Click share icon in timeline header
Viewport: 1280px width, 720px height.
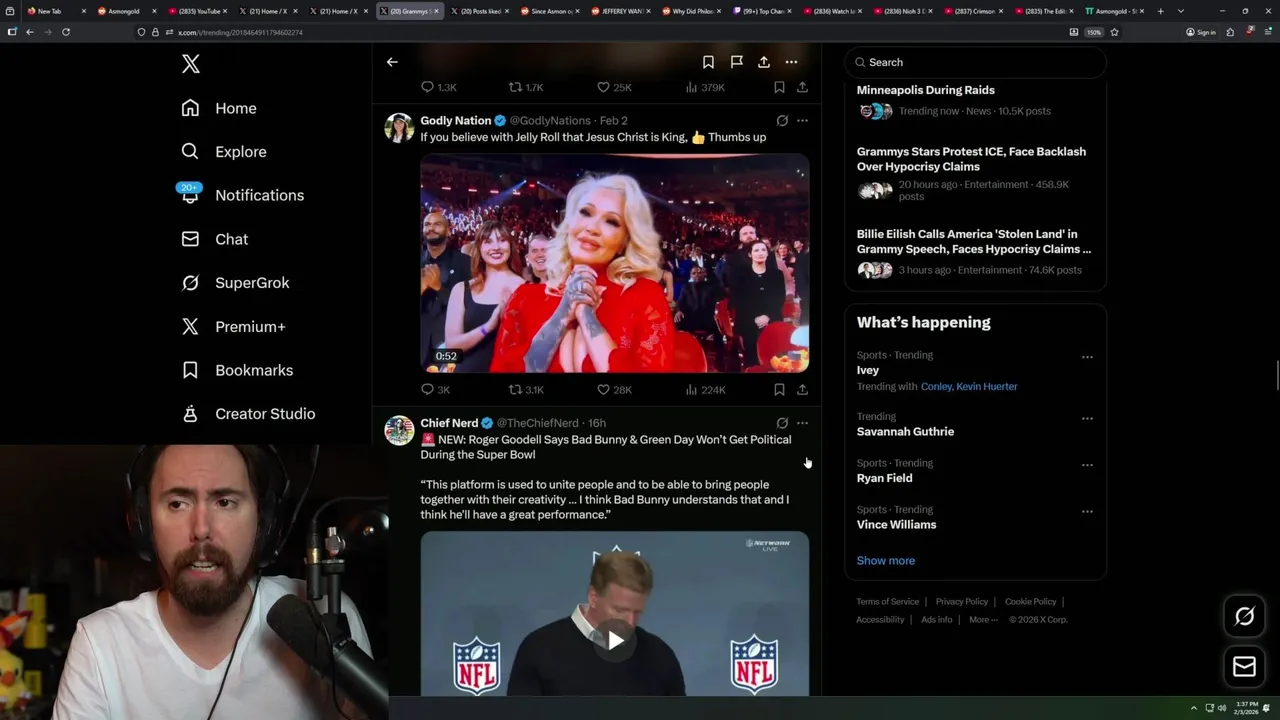click(x=764, y=62)
